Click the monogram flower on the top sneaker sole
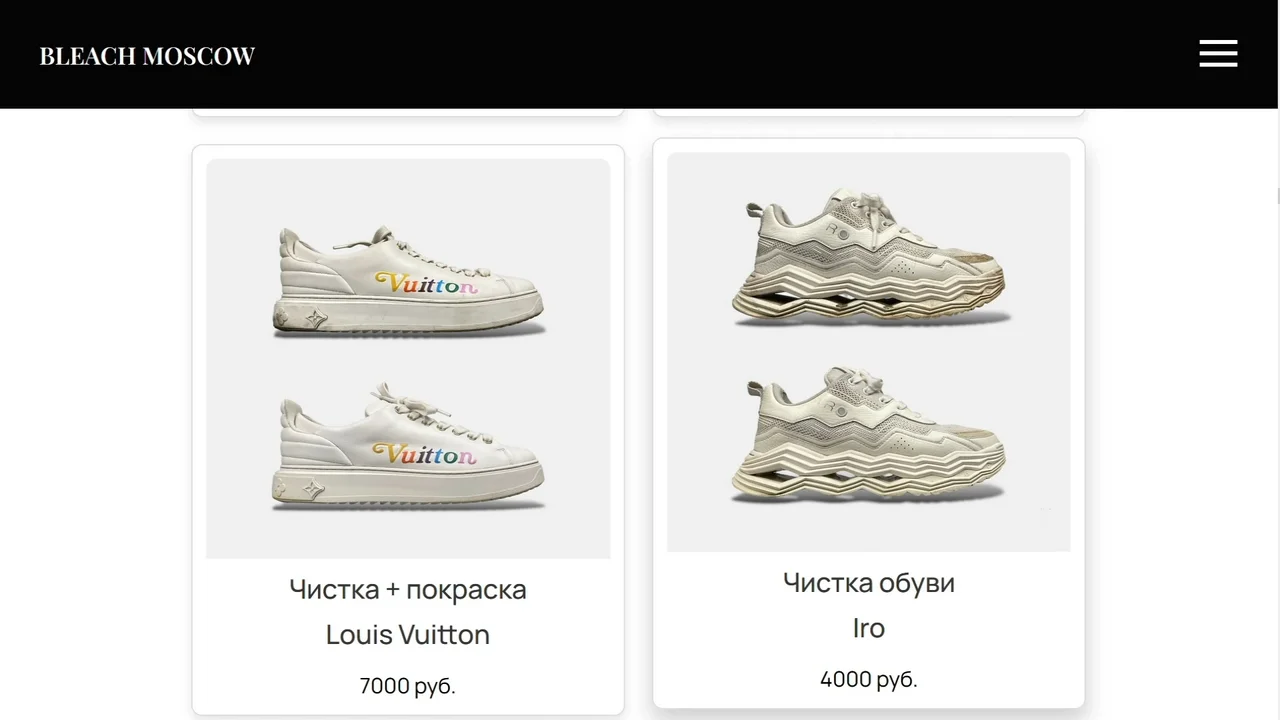Viewport: 1280px width, 720px height. click(315, 319)
